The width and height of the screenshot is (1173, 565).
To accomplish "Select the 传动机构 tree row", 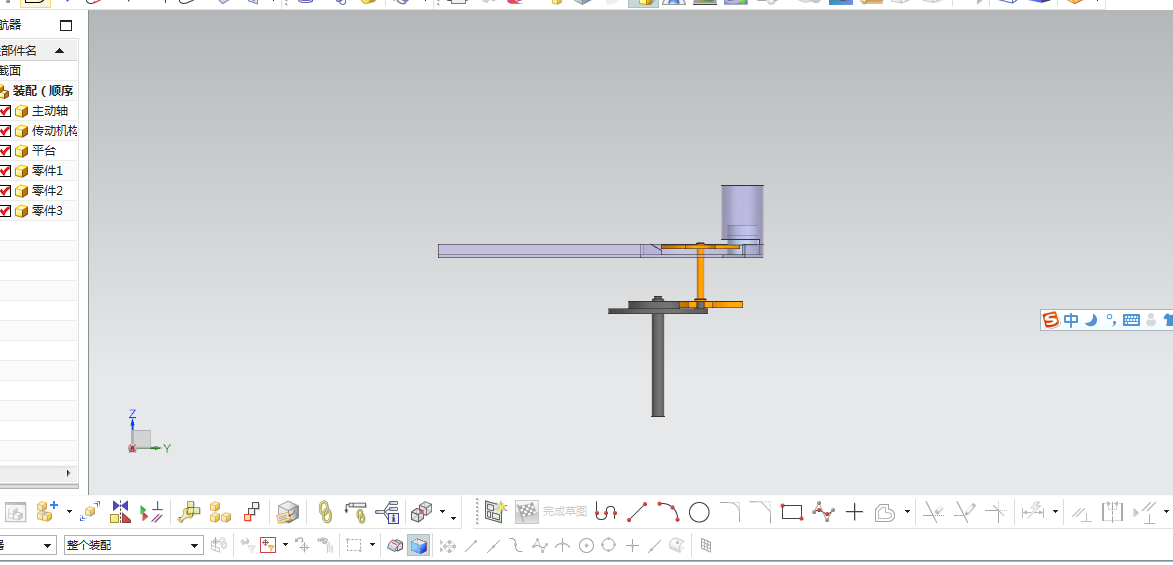I will 39,131.
